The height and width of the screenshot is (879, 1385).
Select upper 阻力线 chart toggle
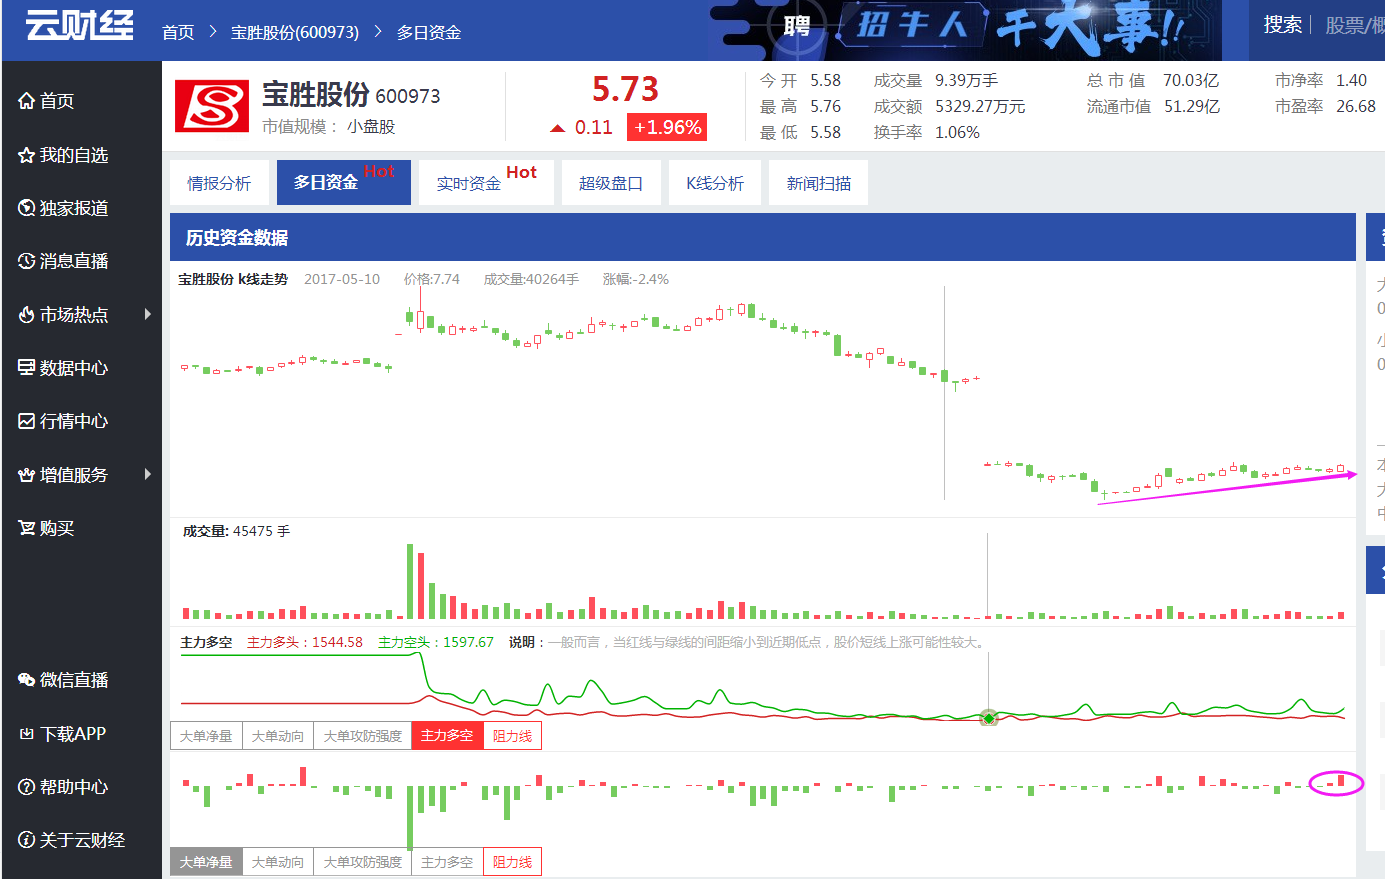[x=512, y=736]
